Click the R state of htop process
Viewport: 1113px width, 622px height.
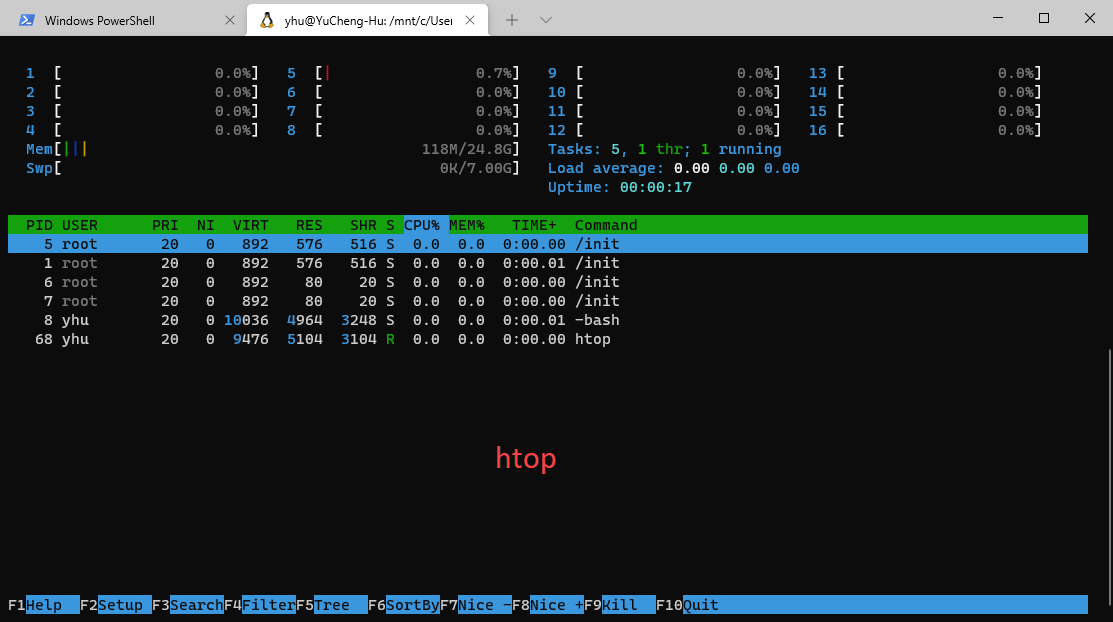click(x=390, y=339)
